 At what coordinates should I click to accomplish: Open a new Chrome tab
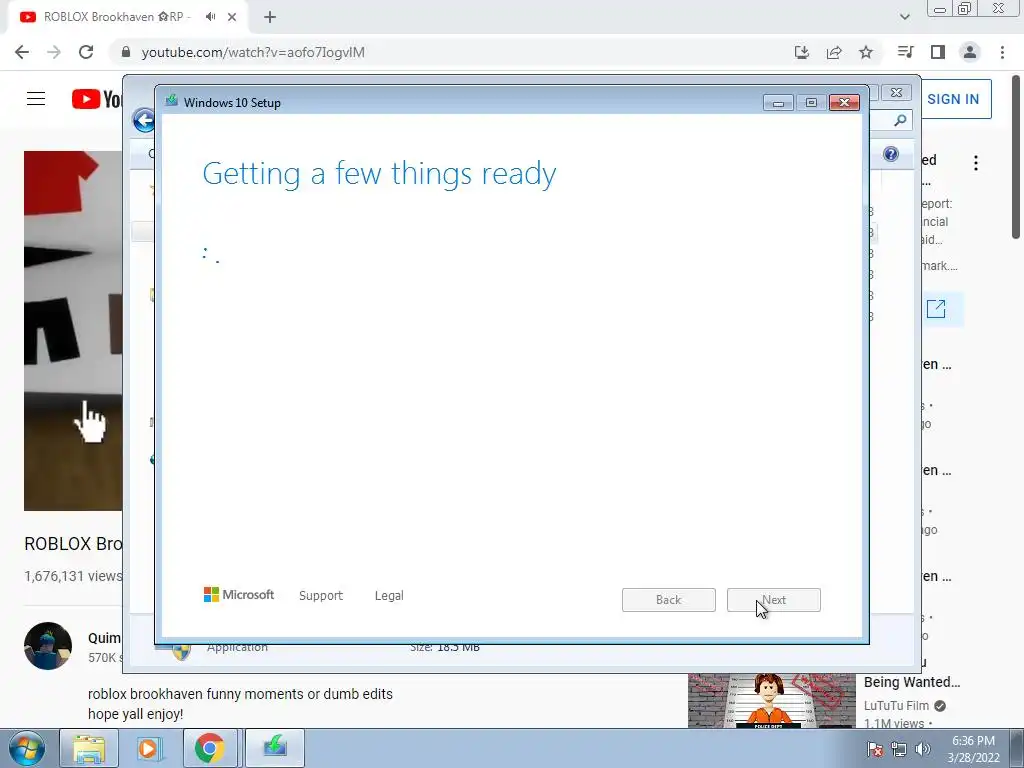coord(270,17)
